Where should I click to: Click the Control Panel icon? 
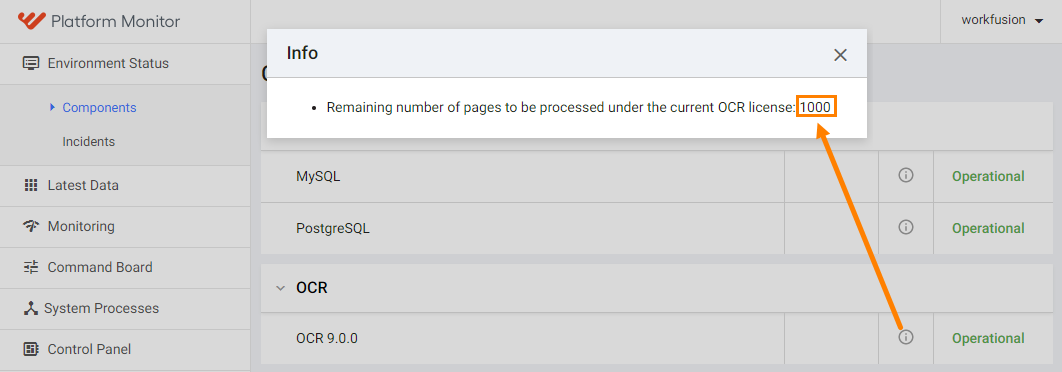(x=30, y=350)
